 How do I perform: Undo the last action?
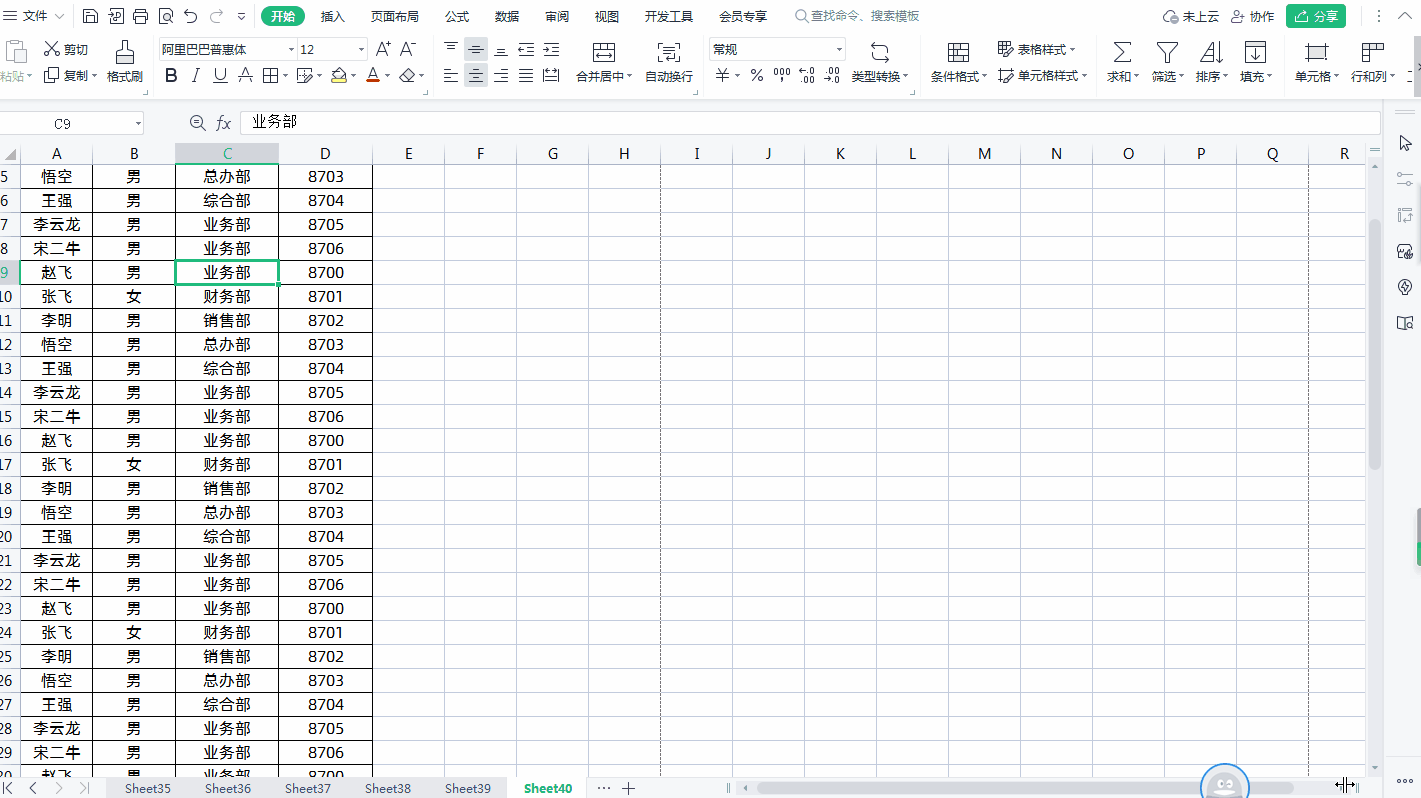click(191, 17)
